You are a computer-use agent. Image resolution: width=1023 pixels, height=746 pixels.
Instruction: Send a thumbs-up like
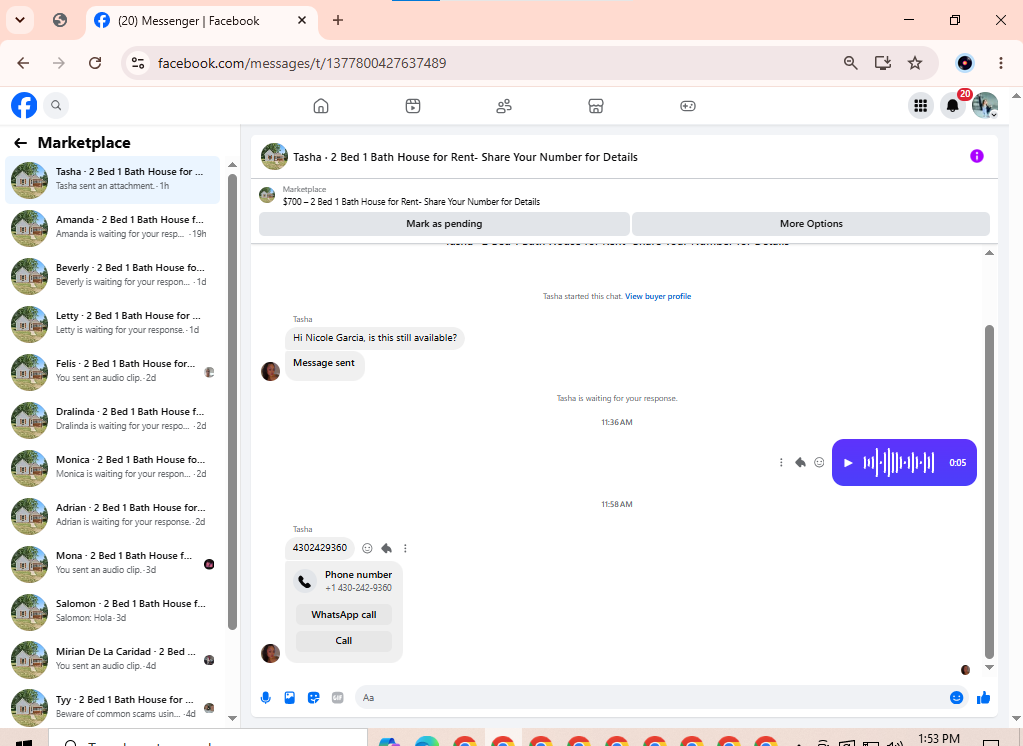point(983,698)
